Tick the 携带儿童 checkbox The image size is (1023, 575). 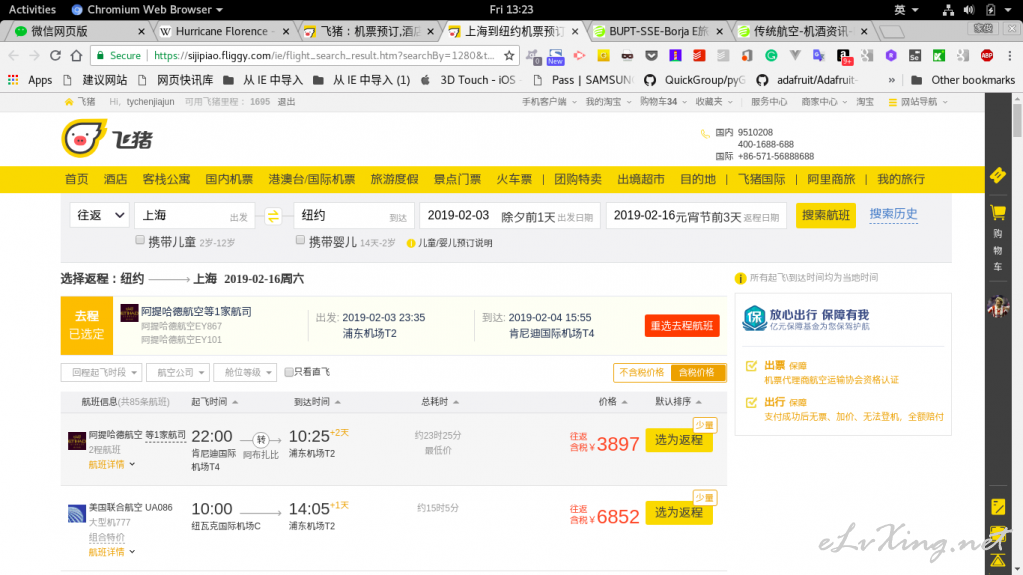click(x=140, y=240)
